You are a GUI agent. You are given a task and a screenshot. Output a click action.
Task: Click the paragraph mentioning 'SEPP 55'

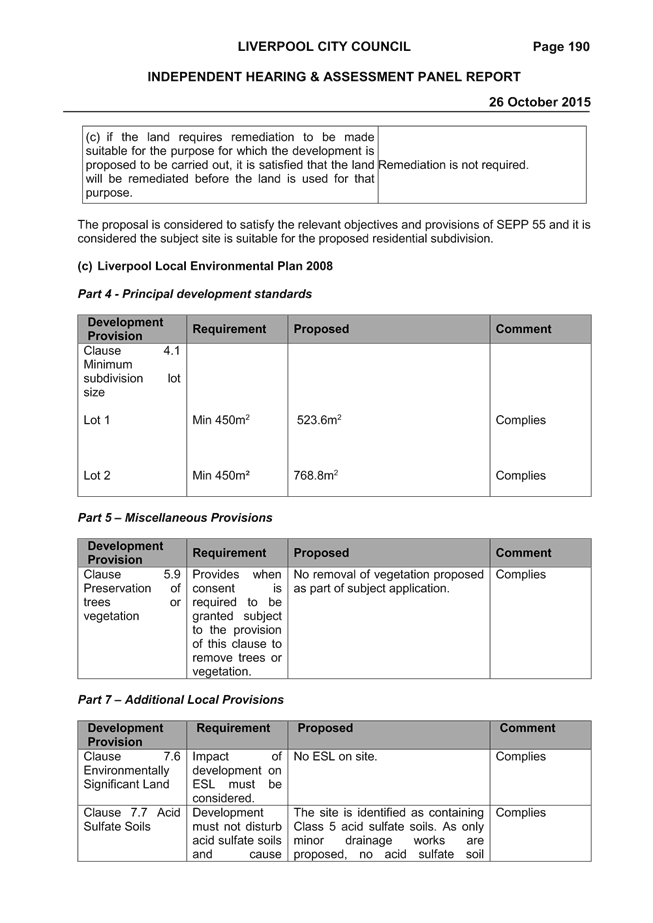[334, 231]
